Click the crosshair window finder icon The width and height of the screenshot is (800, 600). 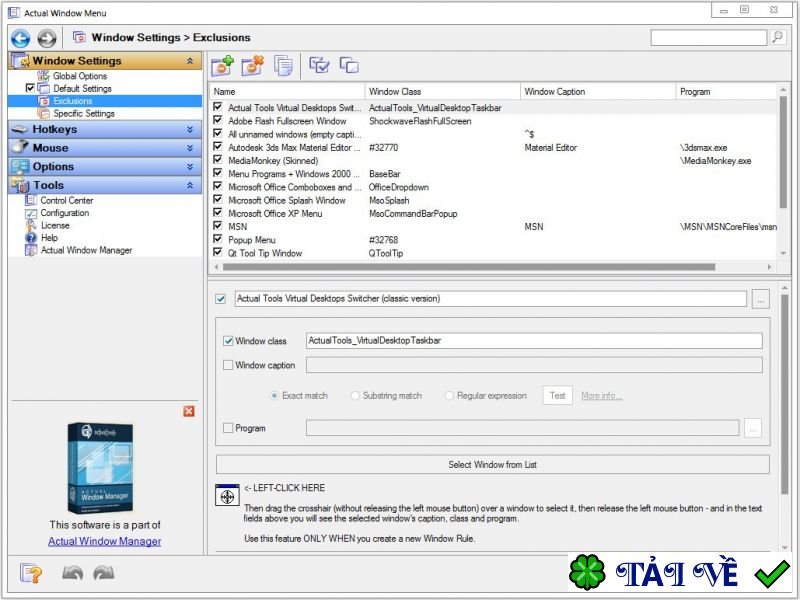tap(227, 496)
